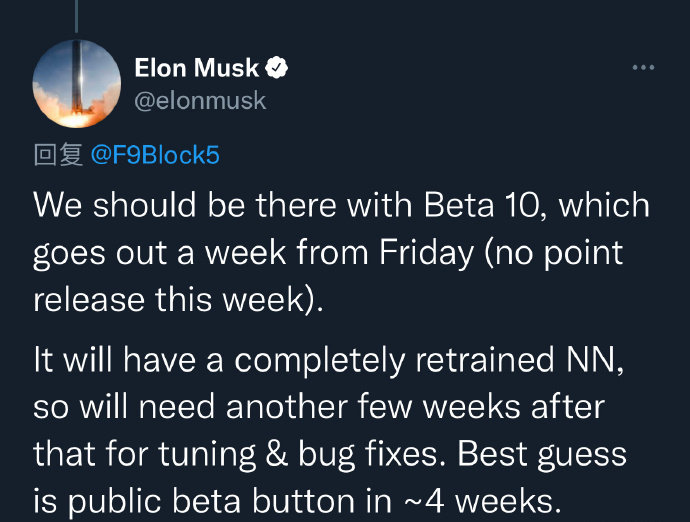Click the word Friday in the tweet text

pyautogui.click(x=426, y=254)
